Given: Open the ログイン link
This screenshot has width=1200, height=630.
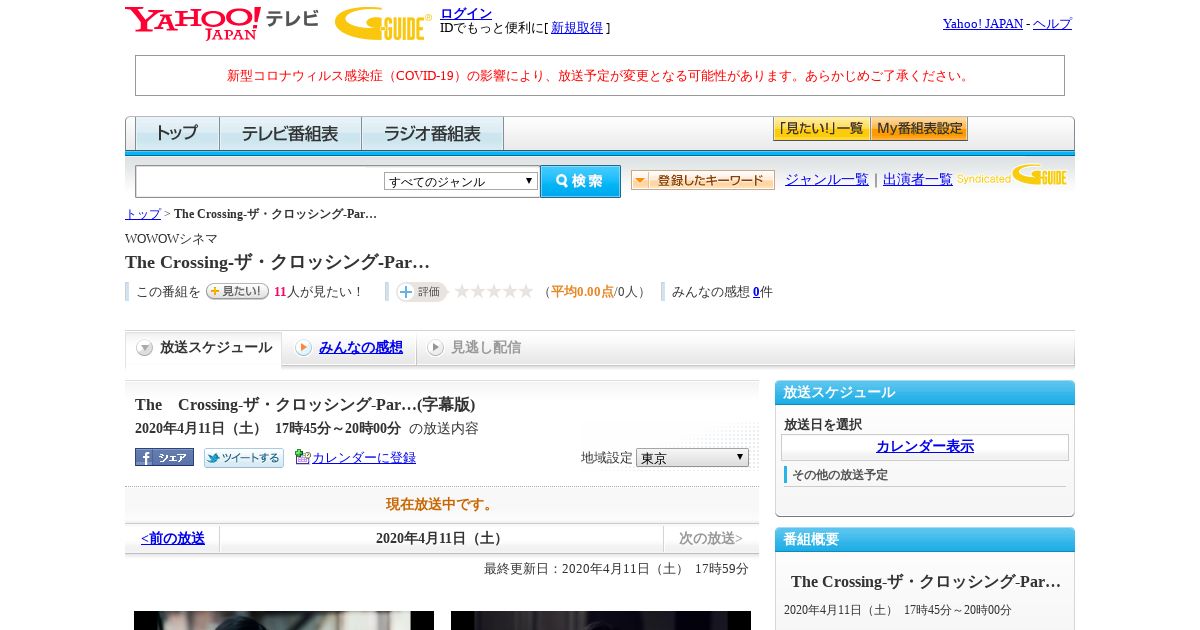Looking at the screenshot, I should (x=466, y=13).
